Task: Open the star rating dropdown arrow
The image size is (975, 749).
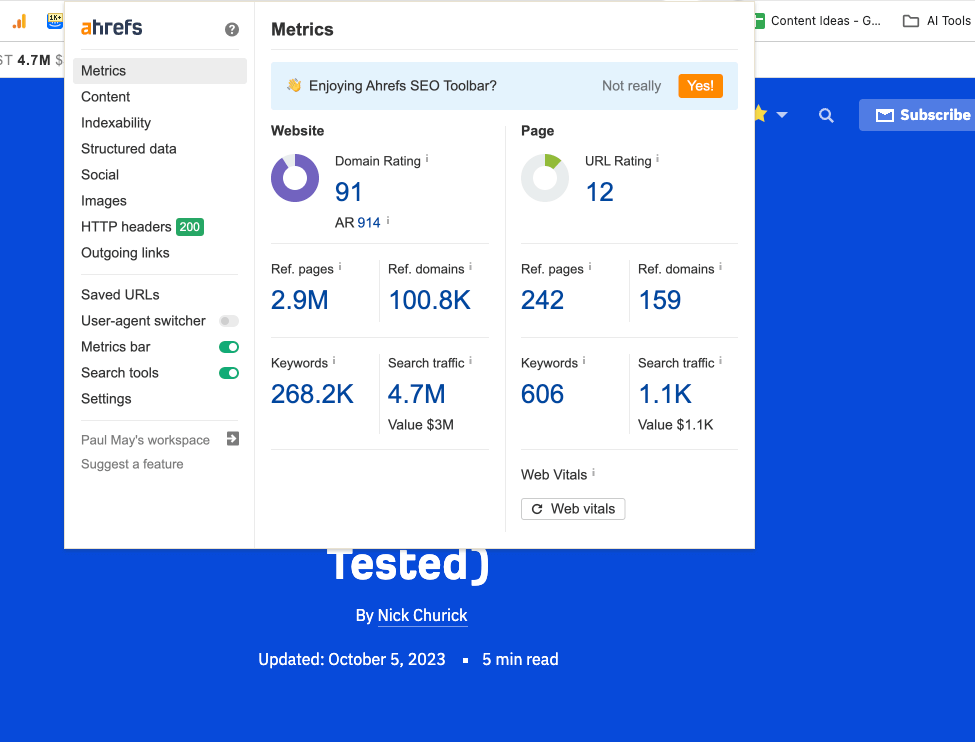Action: click(x=782, y=115)
